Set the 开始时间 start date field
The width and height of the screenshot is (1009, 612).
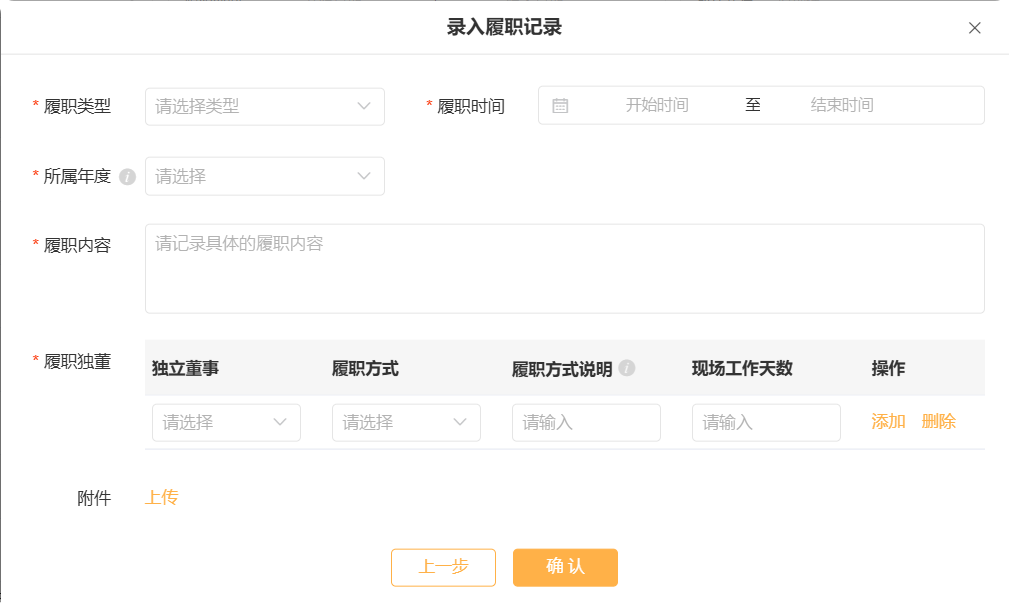657,105
